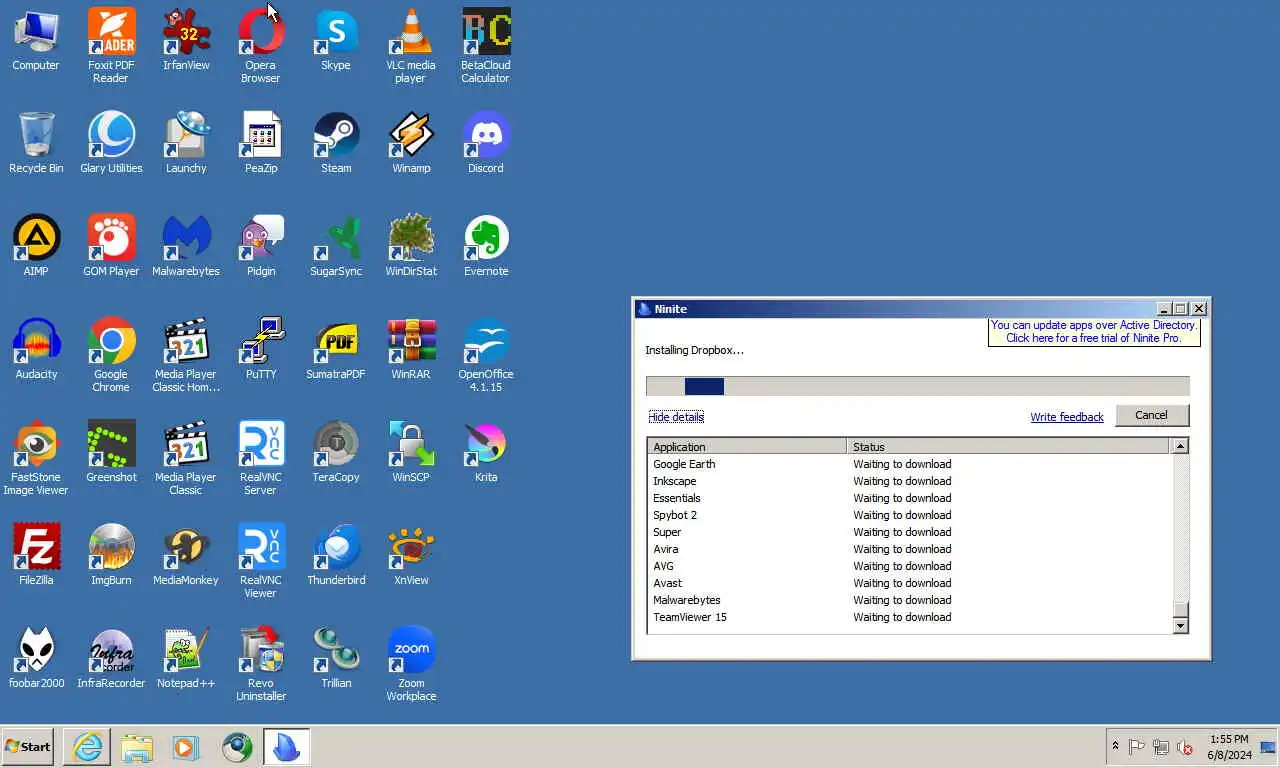Viewport: 1280px width, 768px height.
Task: Click the Hide details link
Action: (x=676, y=417)
